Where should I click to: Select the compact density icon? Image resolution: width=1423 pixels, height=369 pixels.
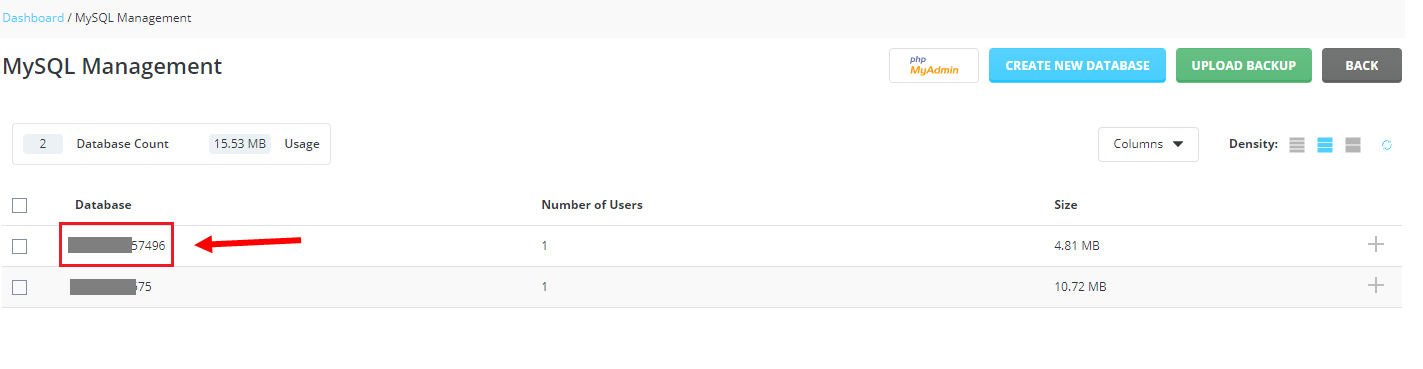coord(1297,145)
